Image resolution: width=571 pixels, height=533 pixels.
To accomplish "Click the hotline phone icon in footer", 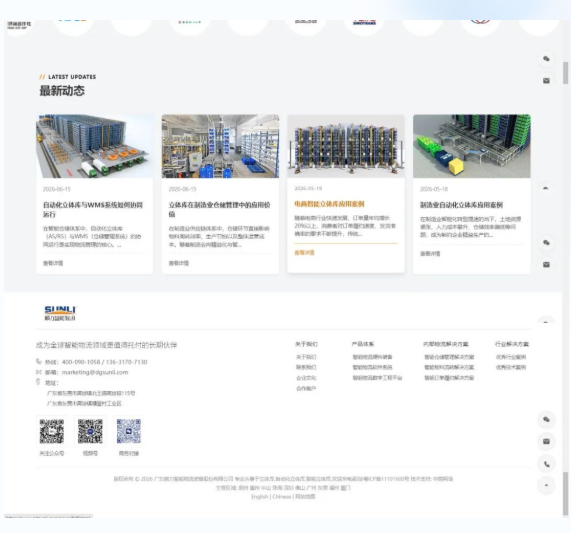I will coord(39,362).
